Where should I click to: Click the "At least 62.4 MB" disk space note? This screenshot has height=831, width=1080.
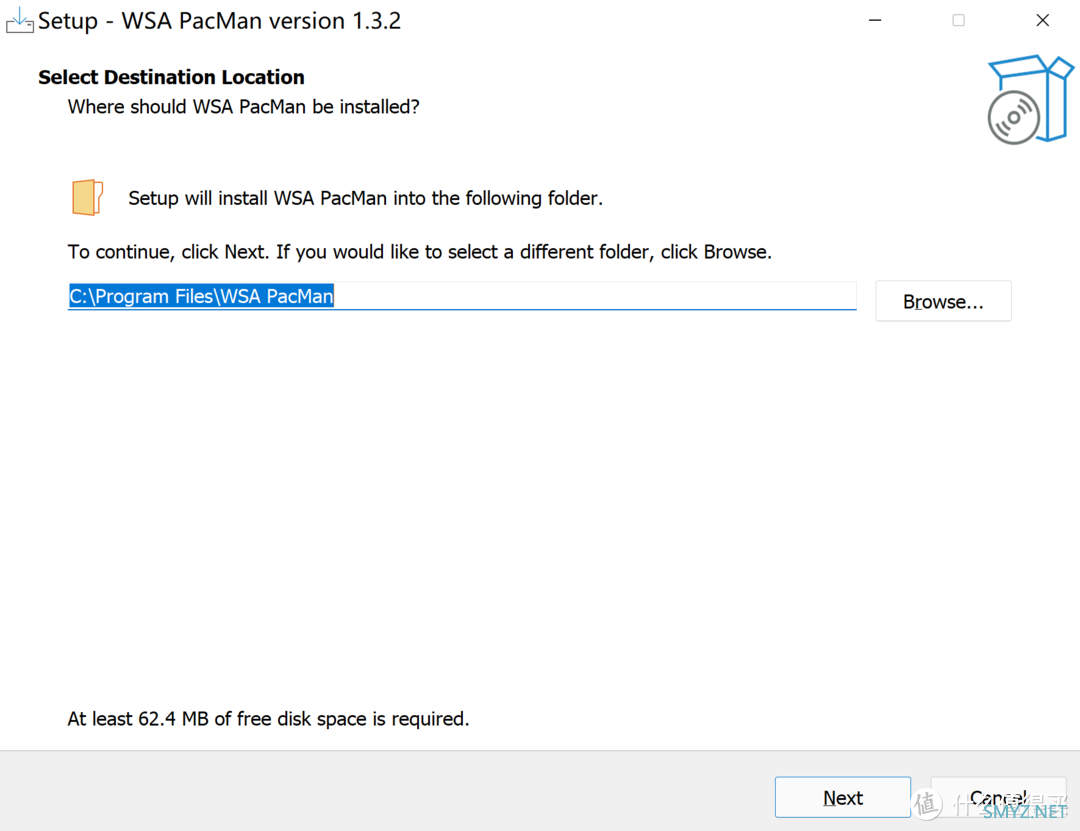coord(268,718)
